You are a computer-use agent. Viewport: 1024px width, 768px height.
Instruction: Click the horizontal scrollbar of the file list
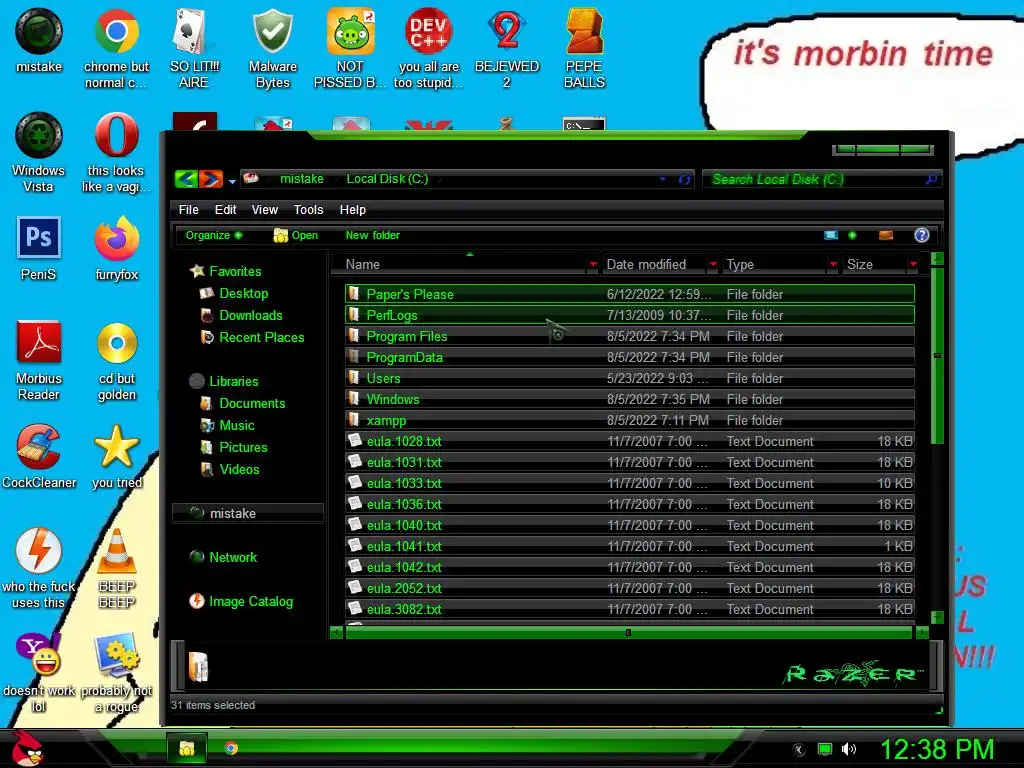pyautogui.click(x=628, y=632)
